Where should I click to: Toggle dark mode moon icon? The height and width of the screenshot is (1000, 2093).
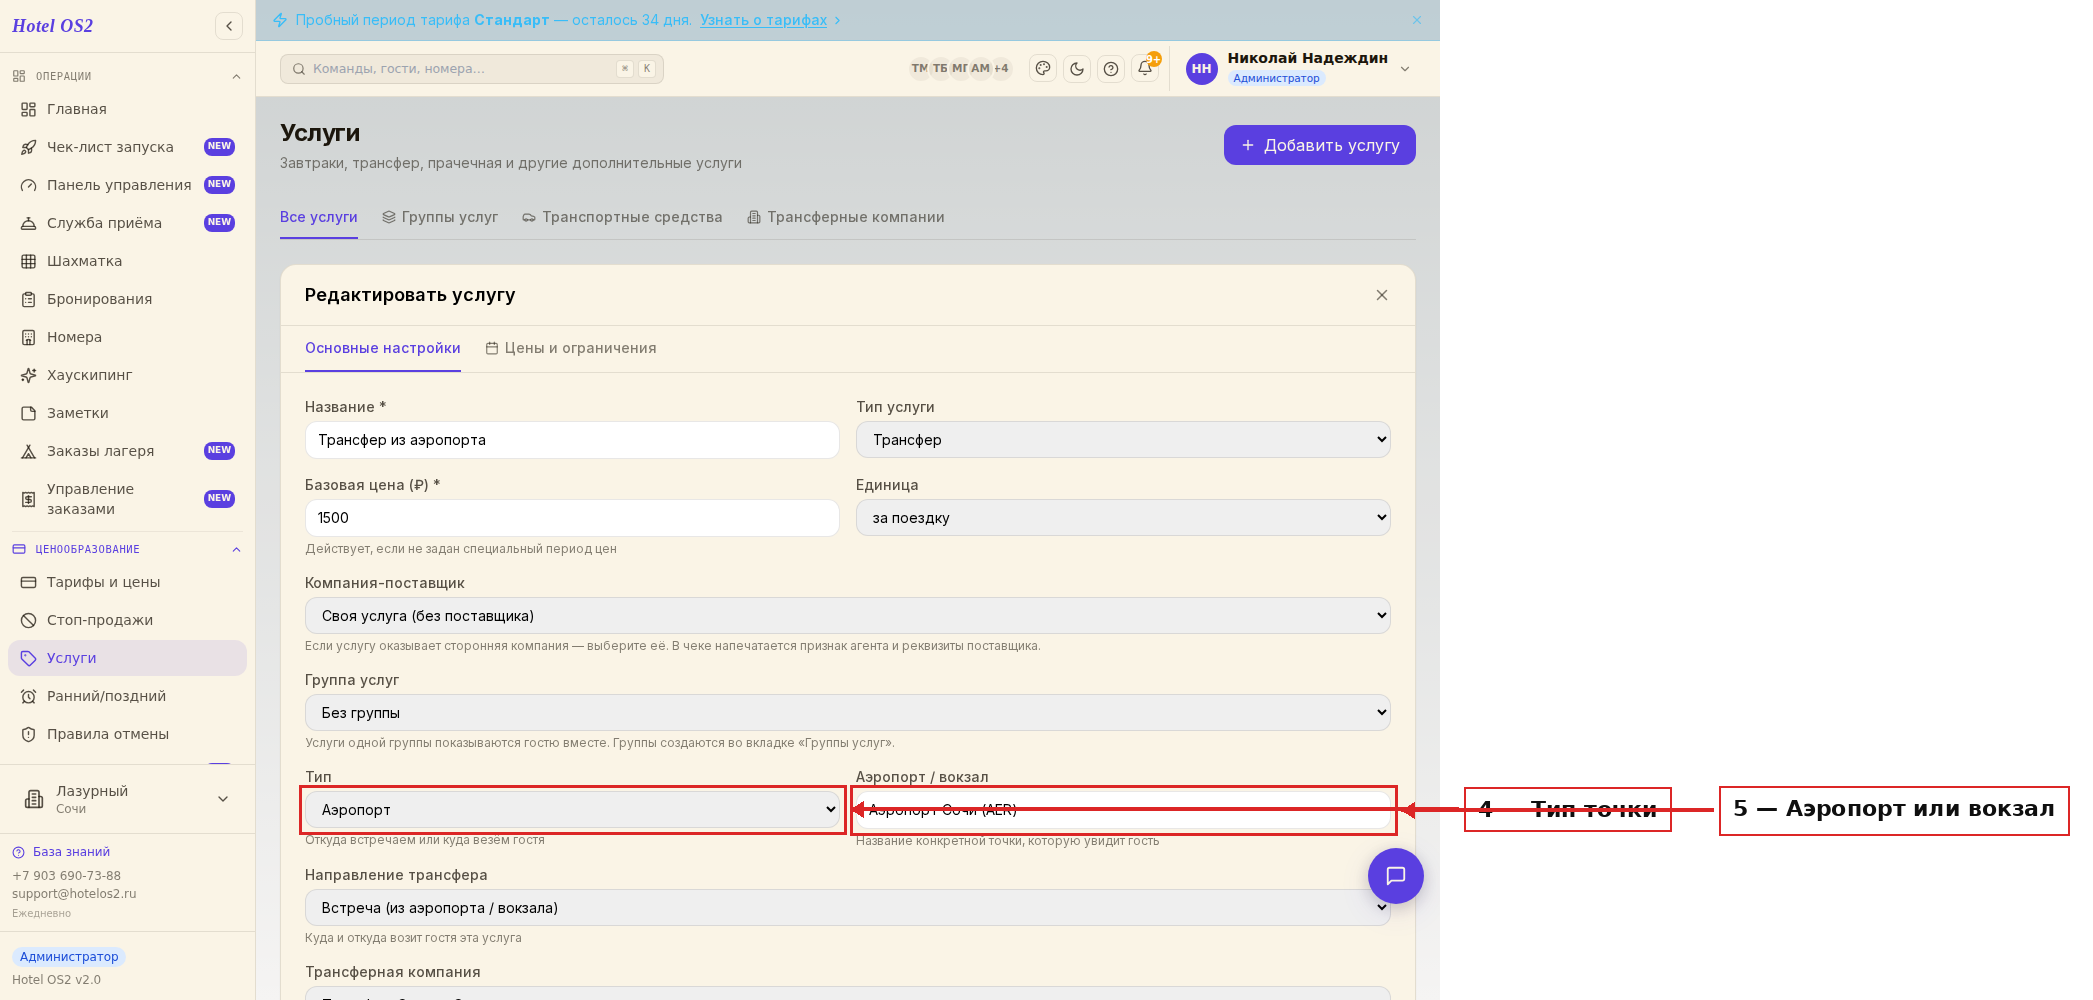point(1077,69)
